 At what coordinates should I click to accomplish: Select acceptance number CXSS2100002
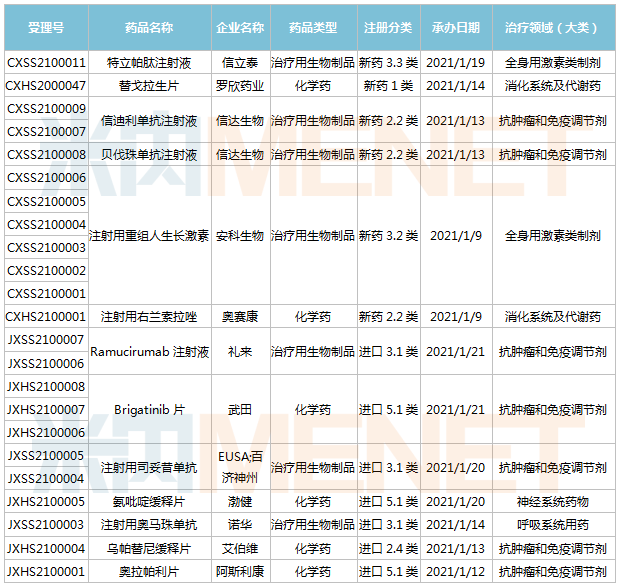click(x=46, y=271)
